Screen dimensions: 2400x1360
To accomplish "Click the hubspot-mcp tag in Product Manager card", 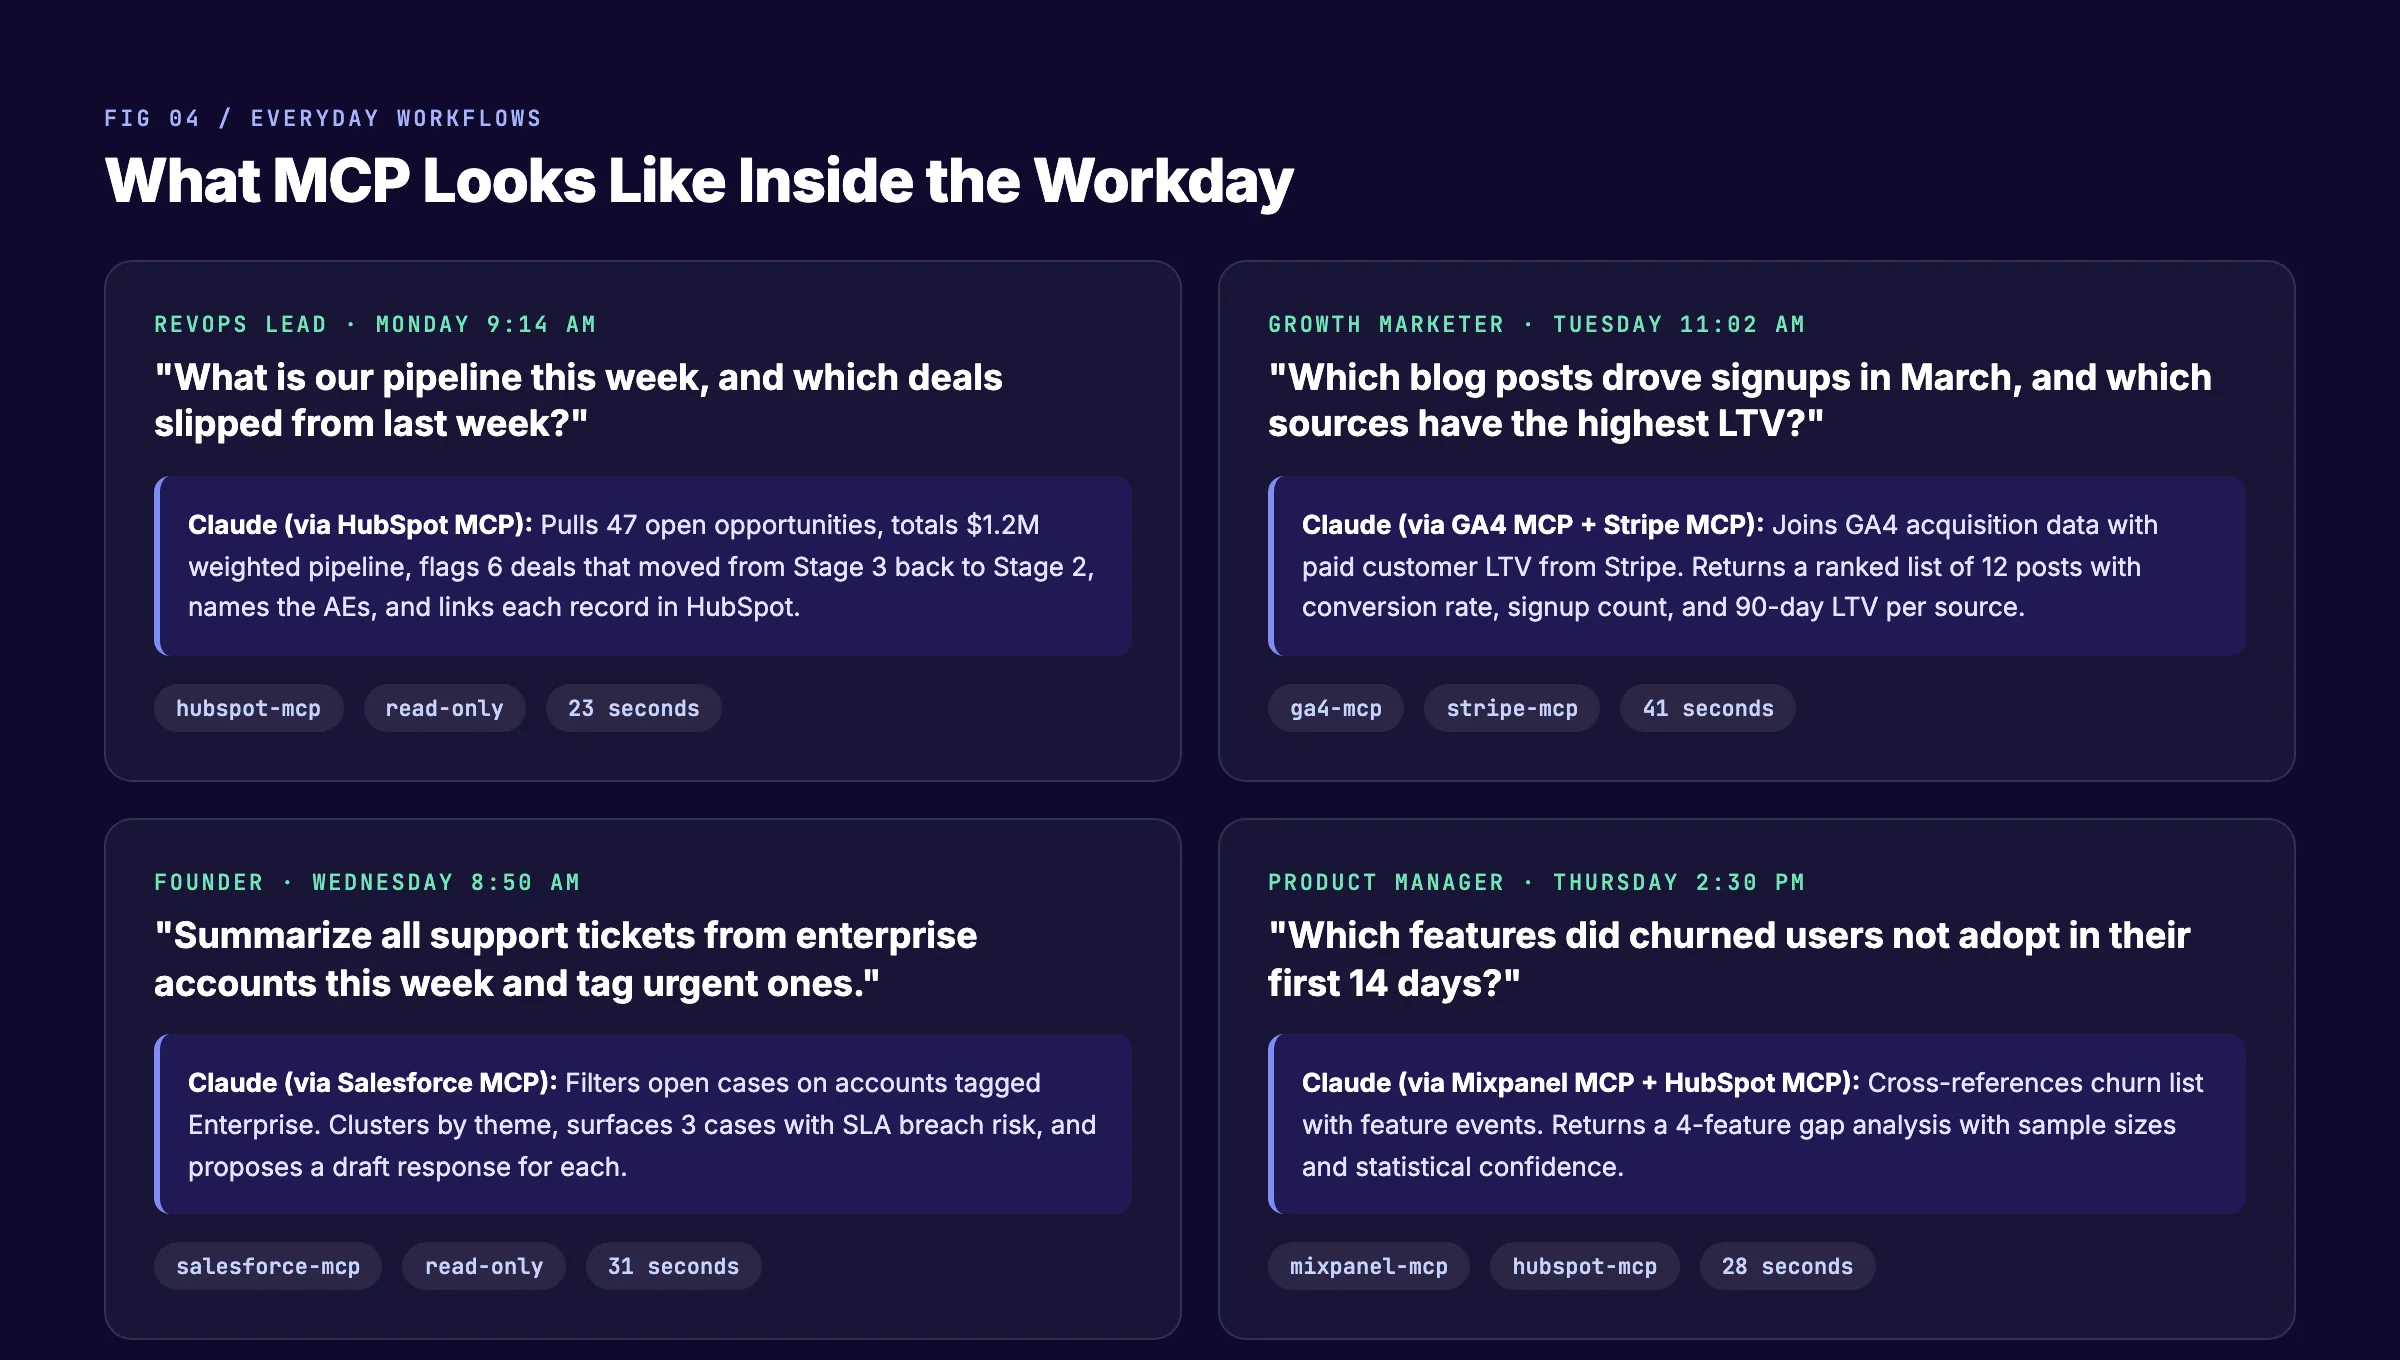I will pyautogui.click(x=1584, y=1266).
